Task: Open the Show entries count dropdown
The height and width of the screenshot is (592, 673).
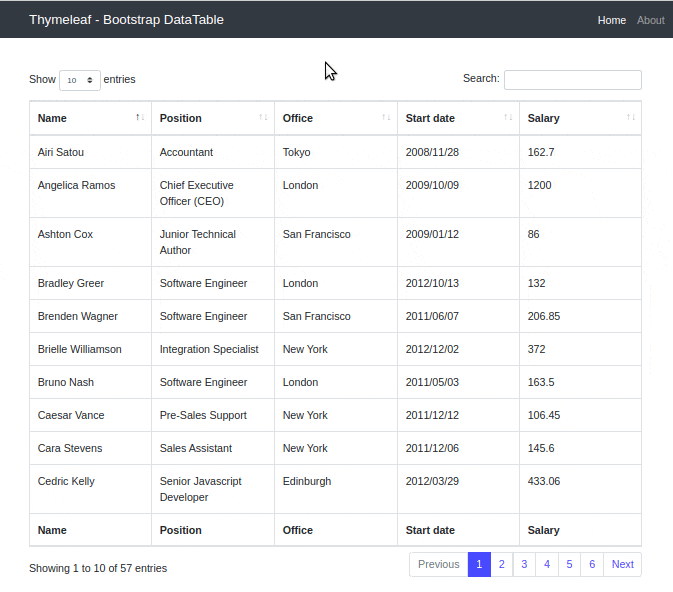Action: [x=80, y=80]
